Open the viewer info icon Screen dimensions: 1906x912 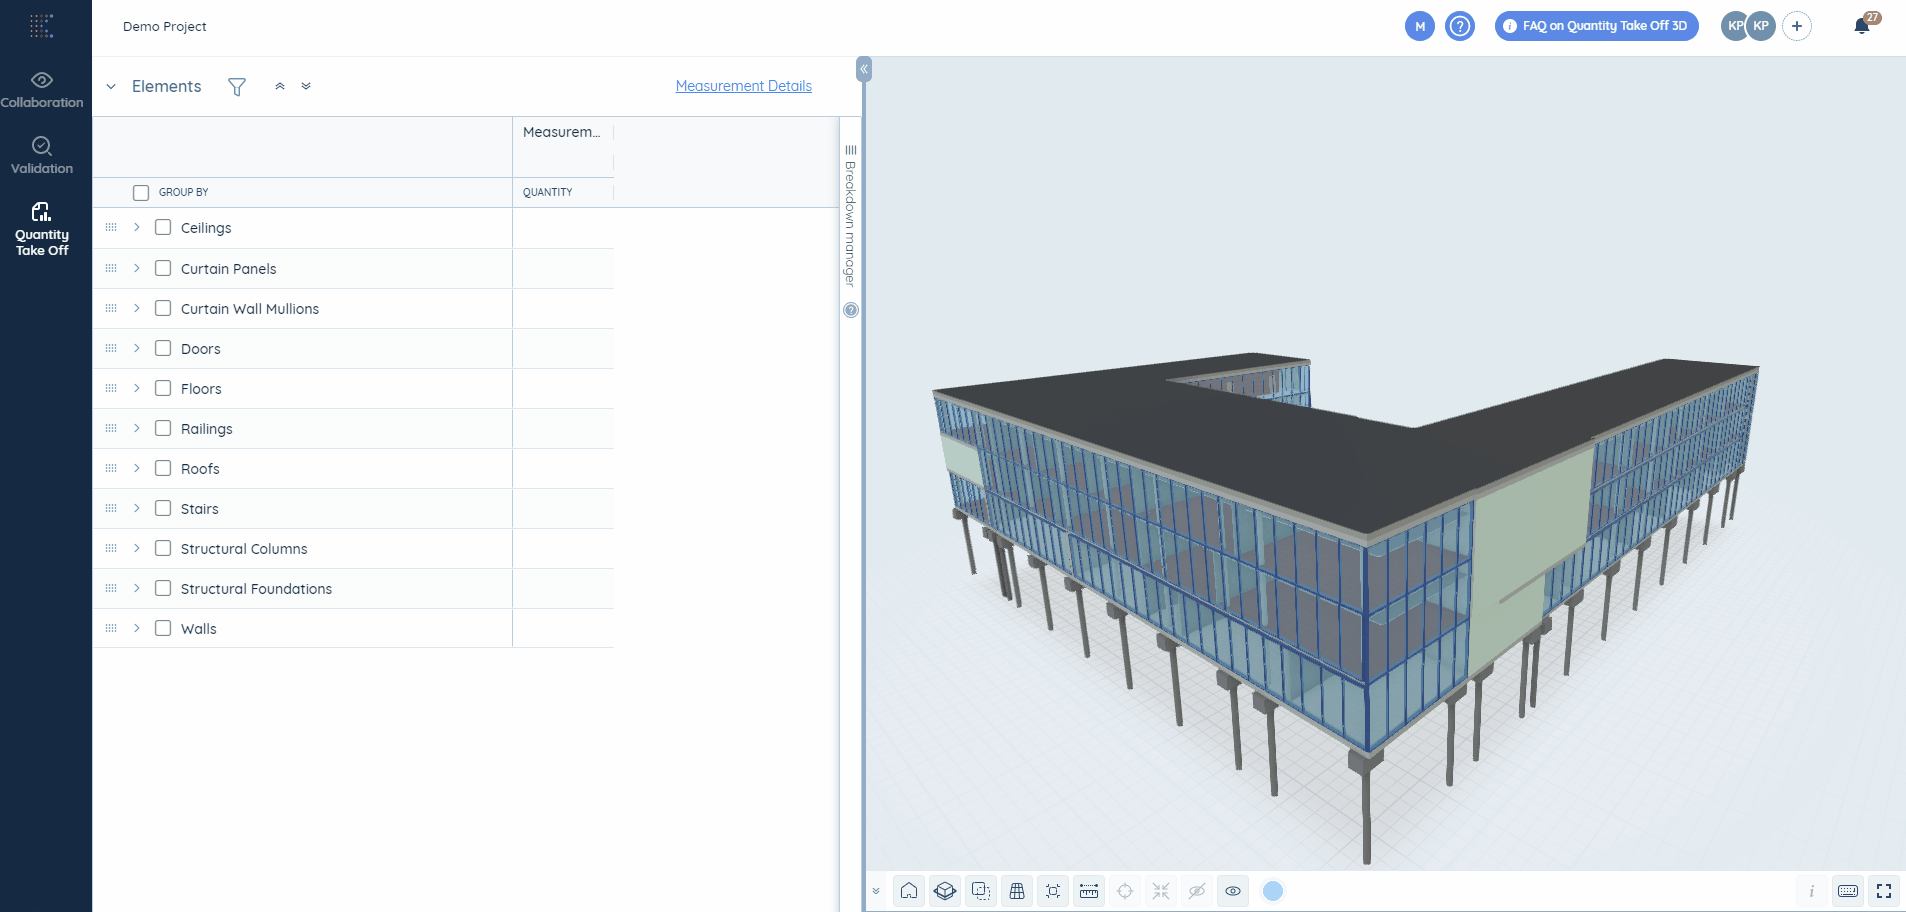click(1812, 891)
